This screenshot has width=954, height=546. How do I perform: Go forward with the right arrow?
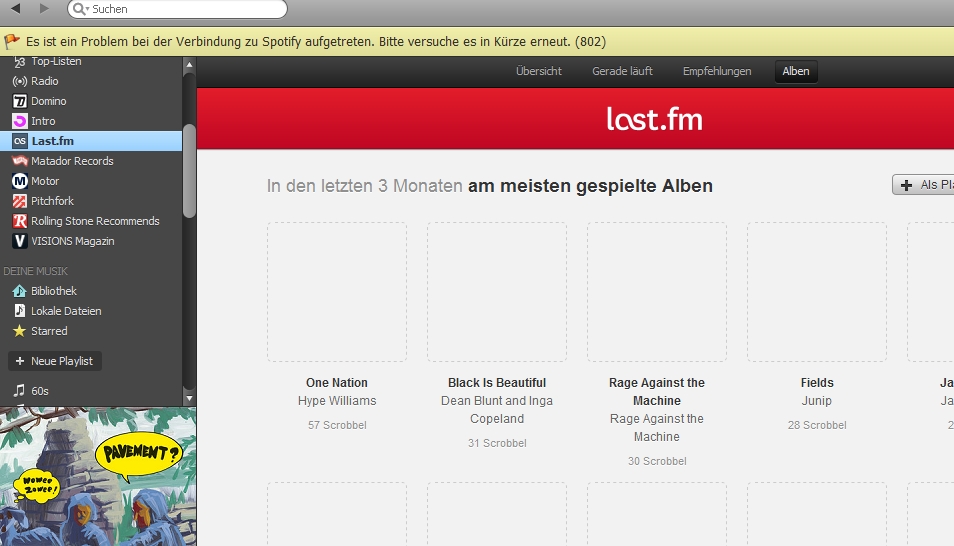(x=44, y=9)
